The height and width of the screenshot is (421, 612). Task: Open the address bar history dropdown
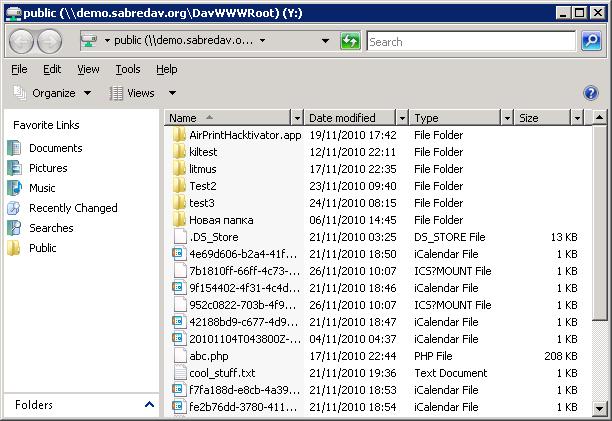coord(325,41)
